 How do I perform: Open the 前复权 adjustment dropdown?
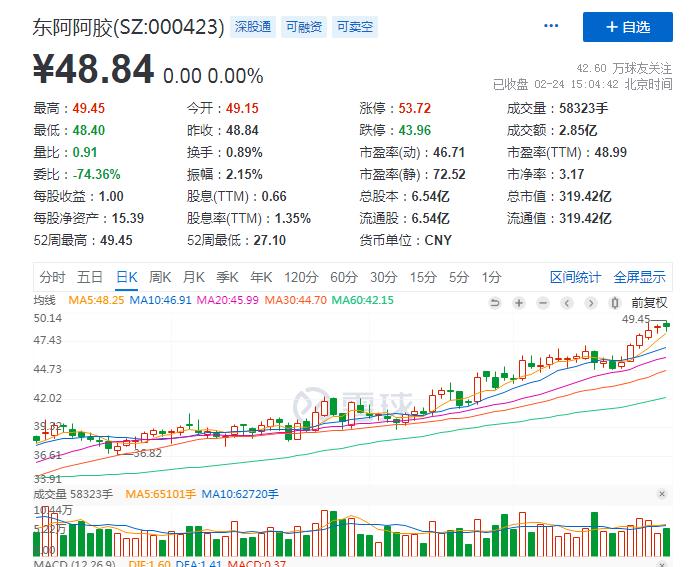tap(649, 303)
